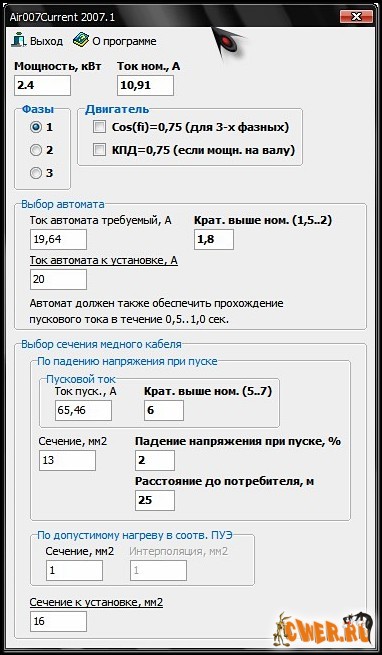The height and width of the screenshot is (655, 382).
Task: Click the Ток автомата к установке, А label
Action: pyautogui.click(x=104, y=261)
